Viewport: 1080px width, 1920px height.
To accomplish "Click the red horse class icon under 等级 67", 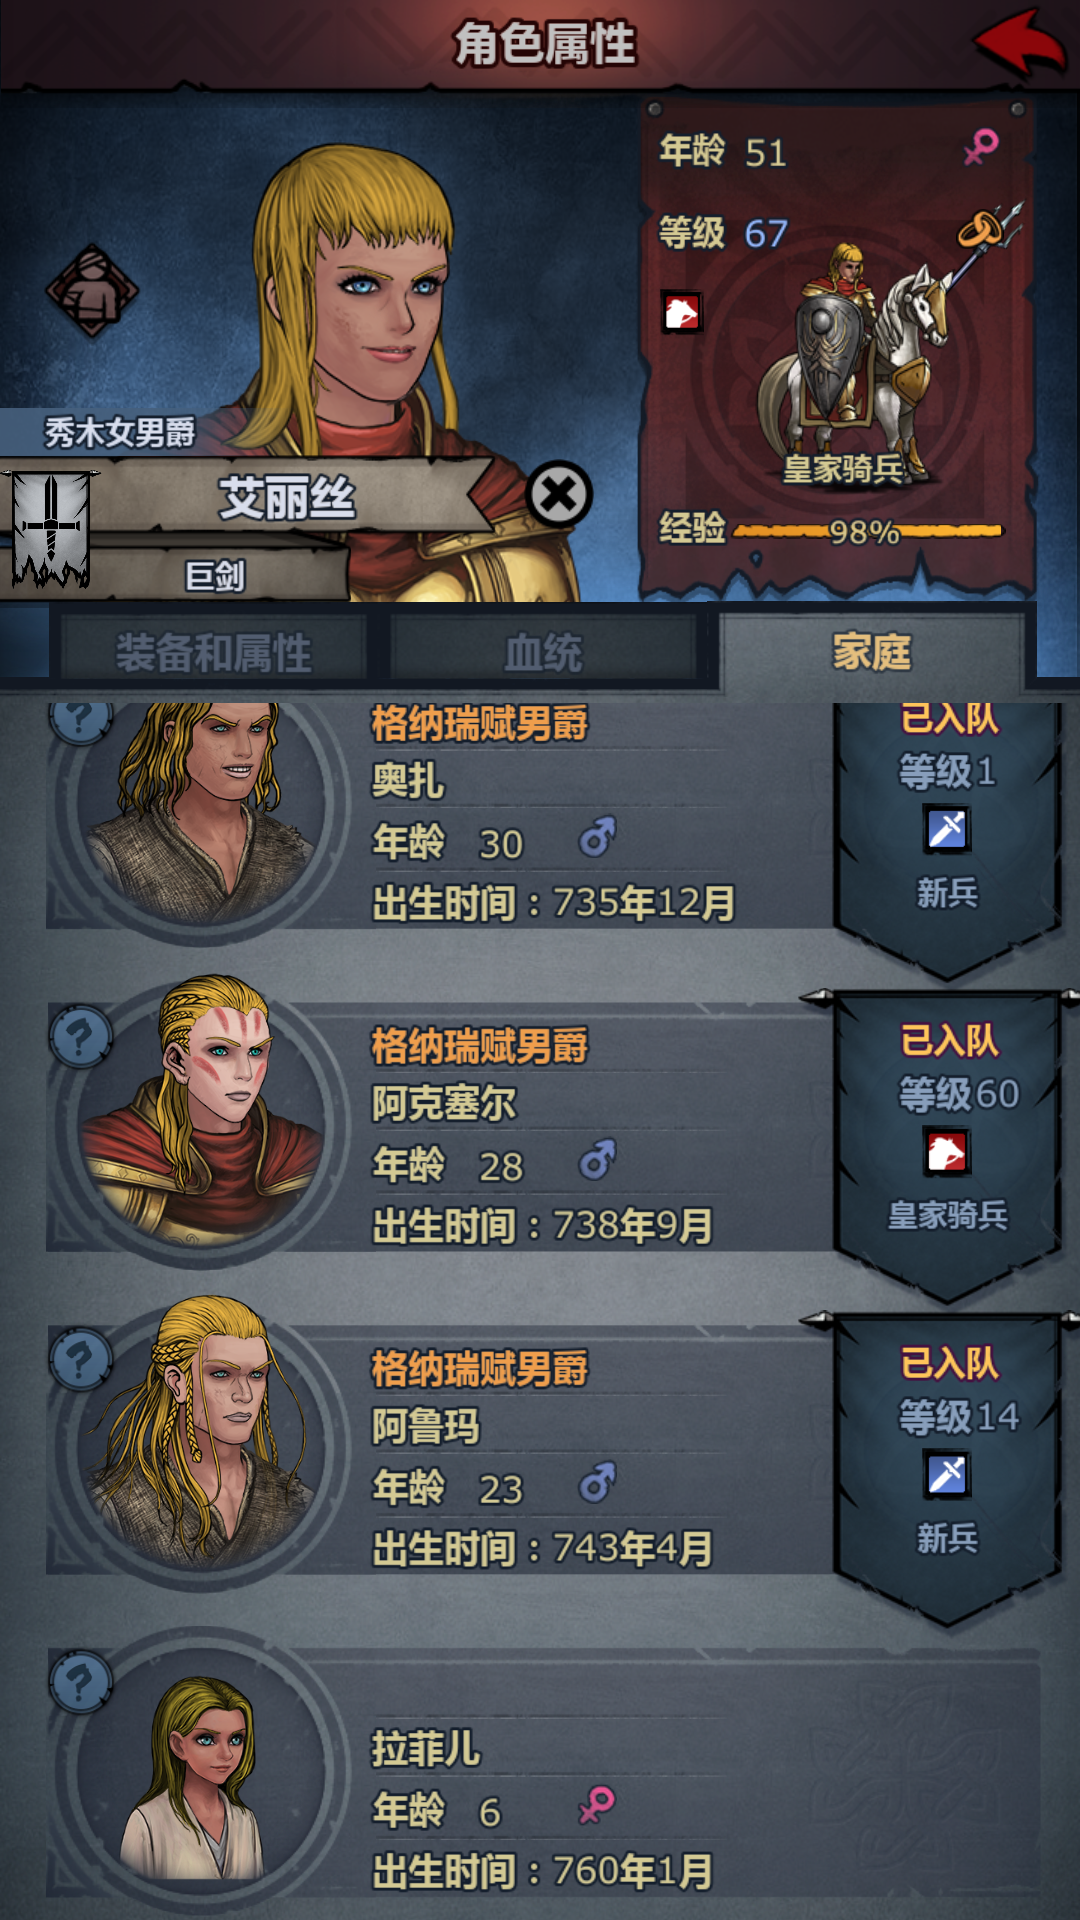I will [682, 313].
